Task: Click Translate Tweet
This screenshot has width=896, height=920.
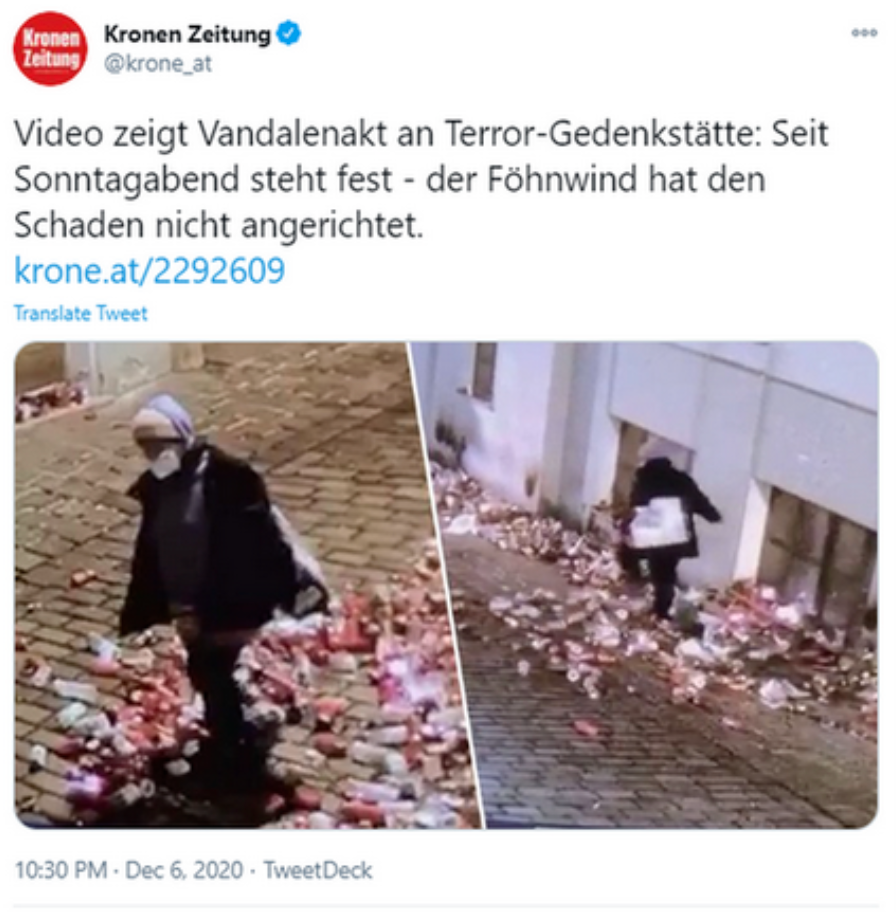Action: [80, 313]
